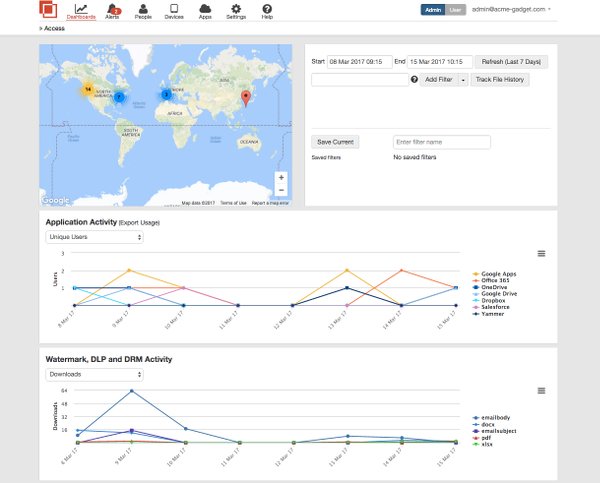Open the Add Filter dropdown arrow

click(x=463, y=80)
